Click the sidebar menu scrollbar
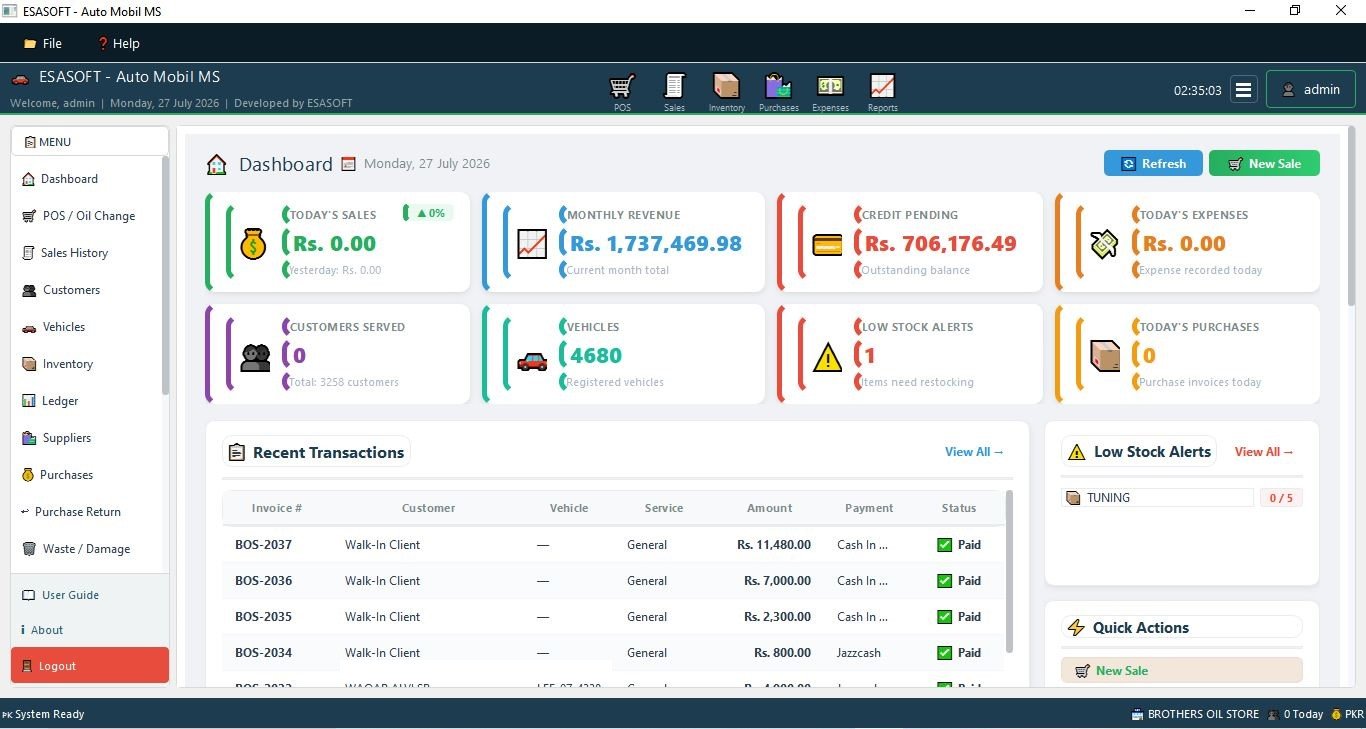The image size is (1366, 729). (x=166, y=275)
